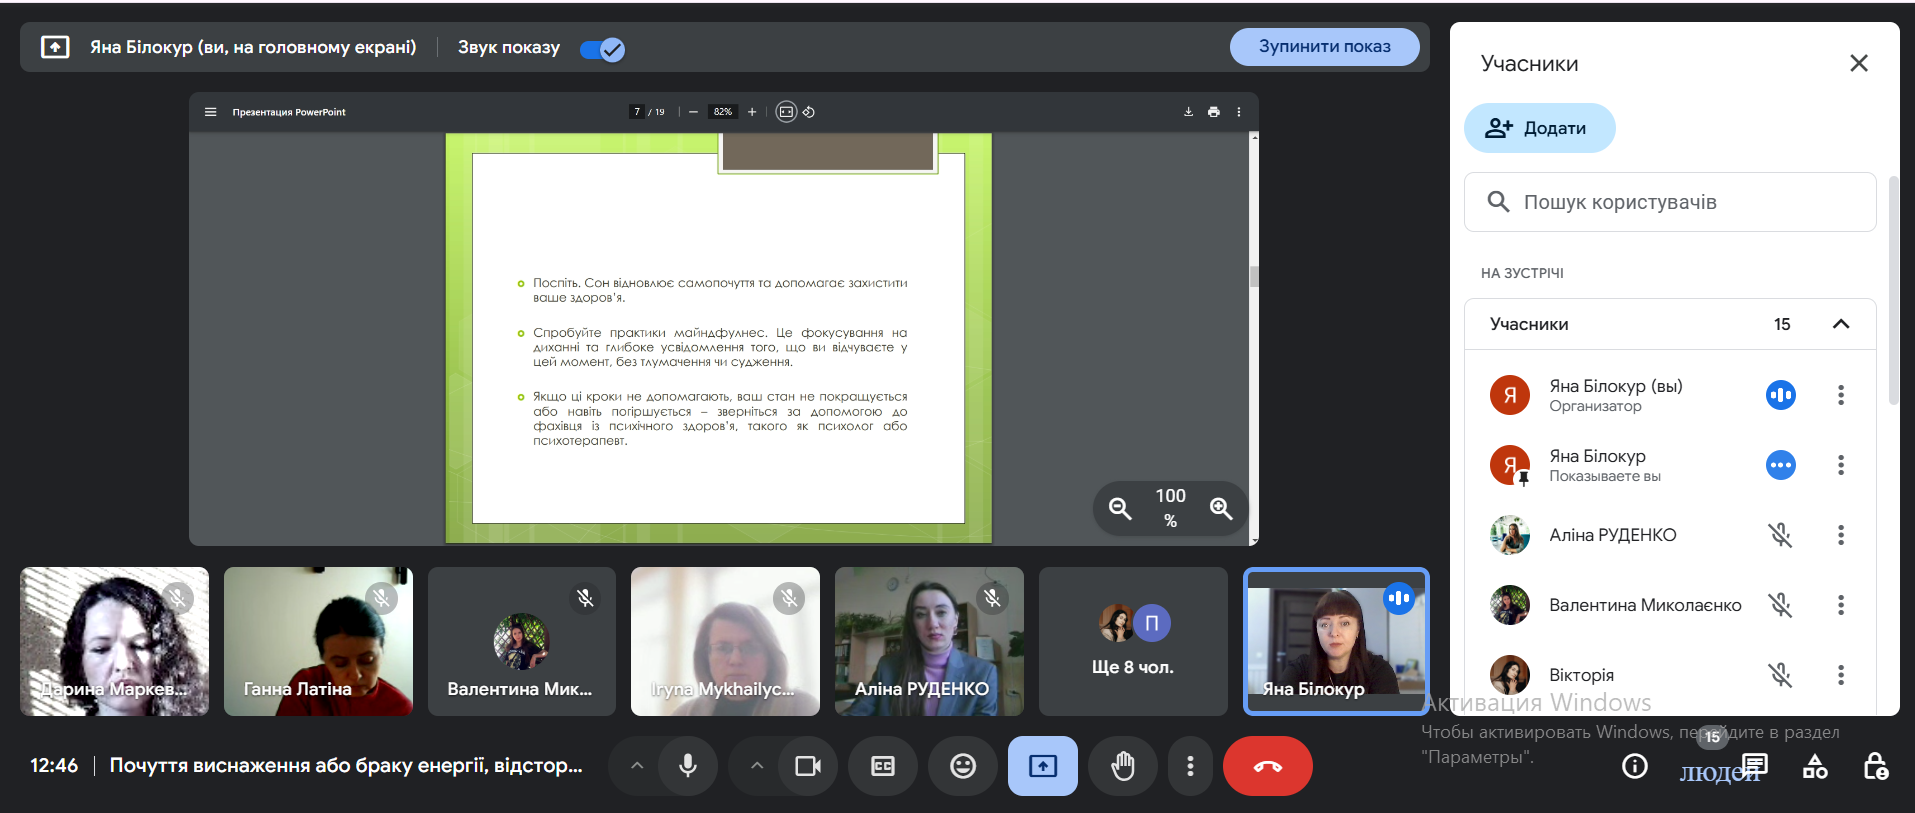
Task: Click muted mic icon for Валентина Миколаєнко
Action: pos(1780,605)
